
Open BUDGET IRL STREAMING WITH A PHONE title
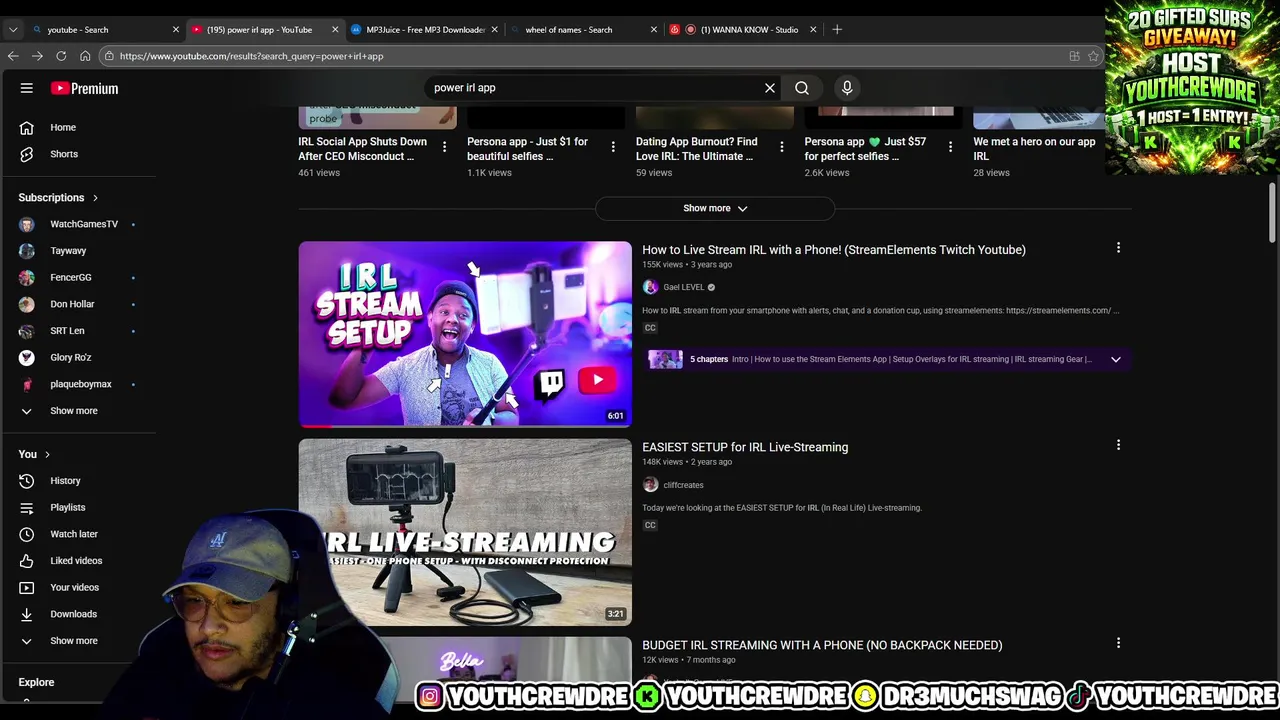[822, 645]
